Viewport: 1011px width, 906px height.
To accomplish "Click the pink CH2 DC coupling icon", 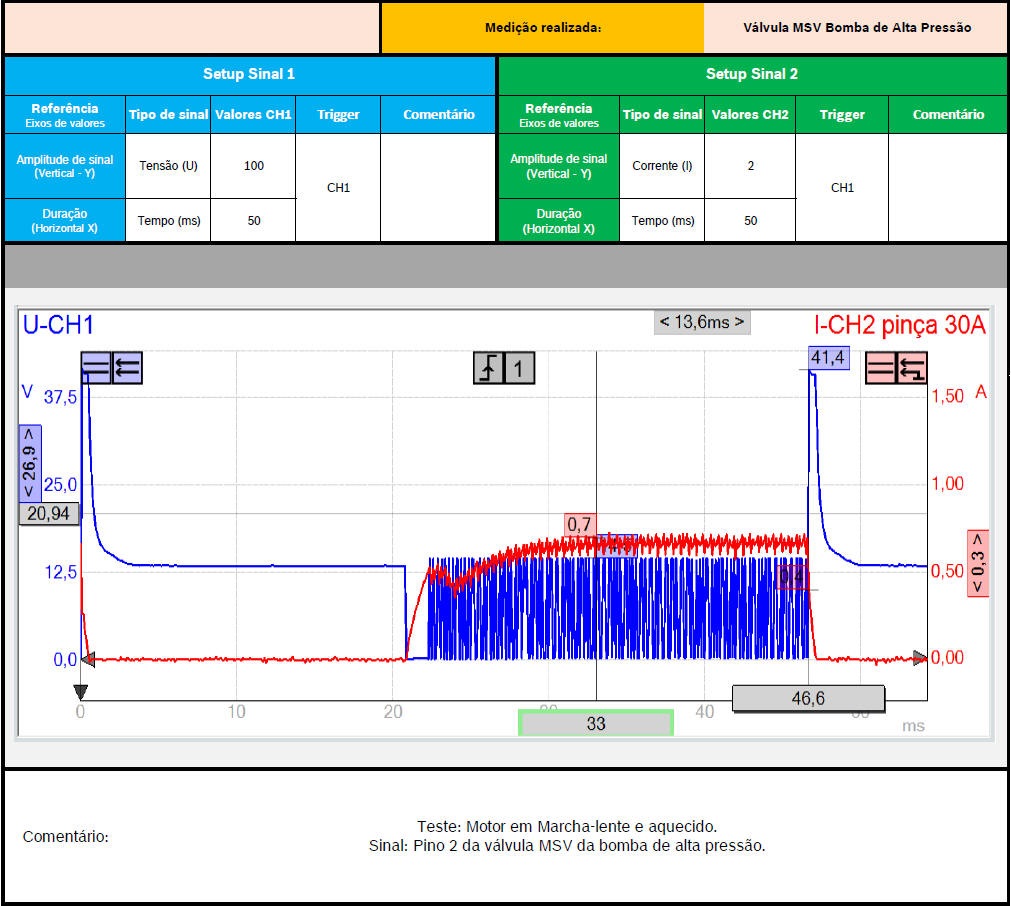I will 880,368.
